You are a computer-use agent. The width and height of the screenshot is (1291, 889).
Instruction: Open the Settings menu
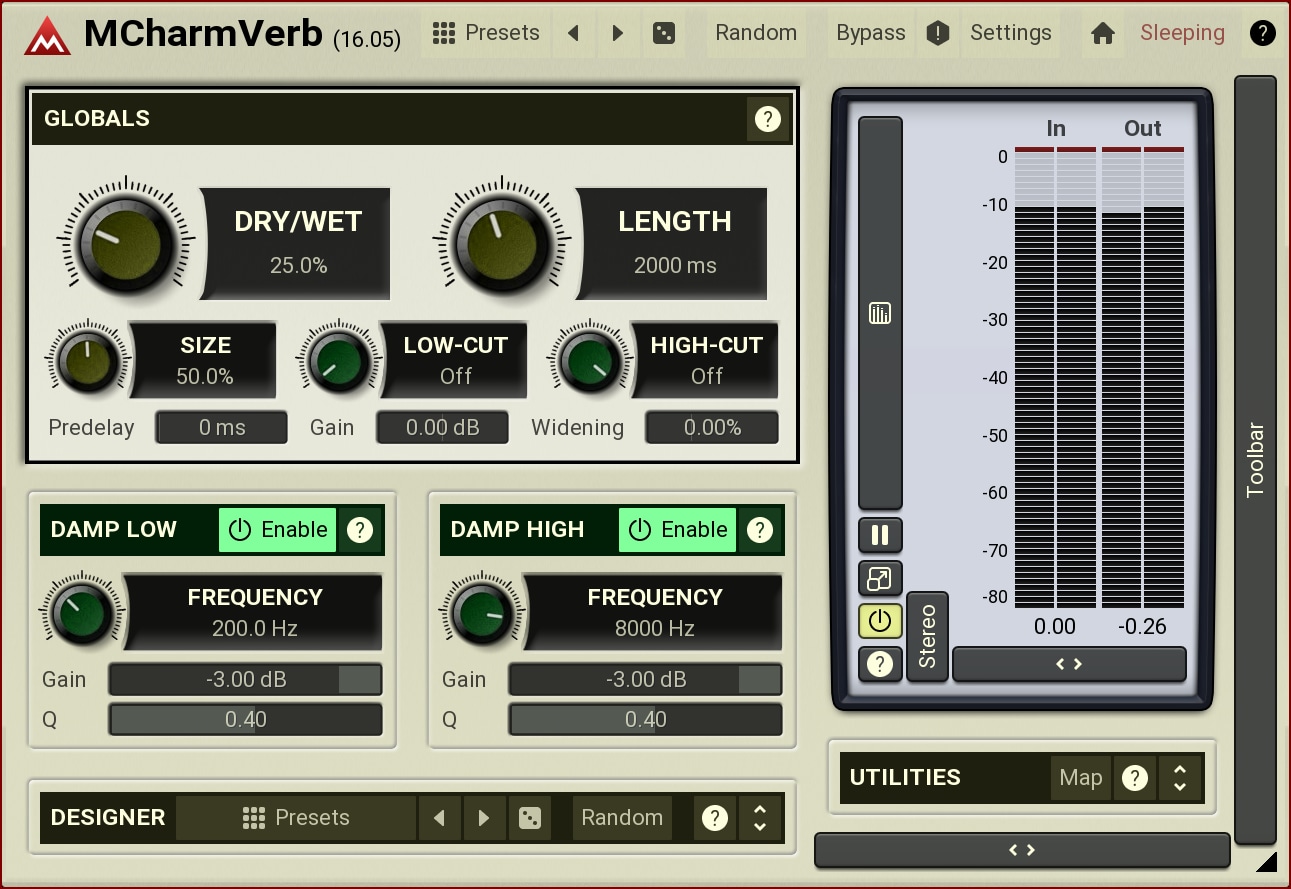1011,33
